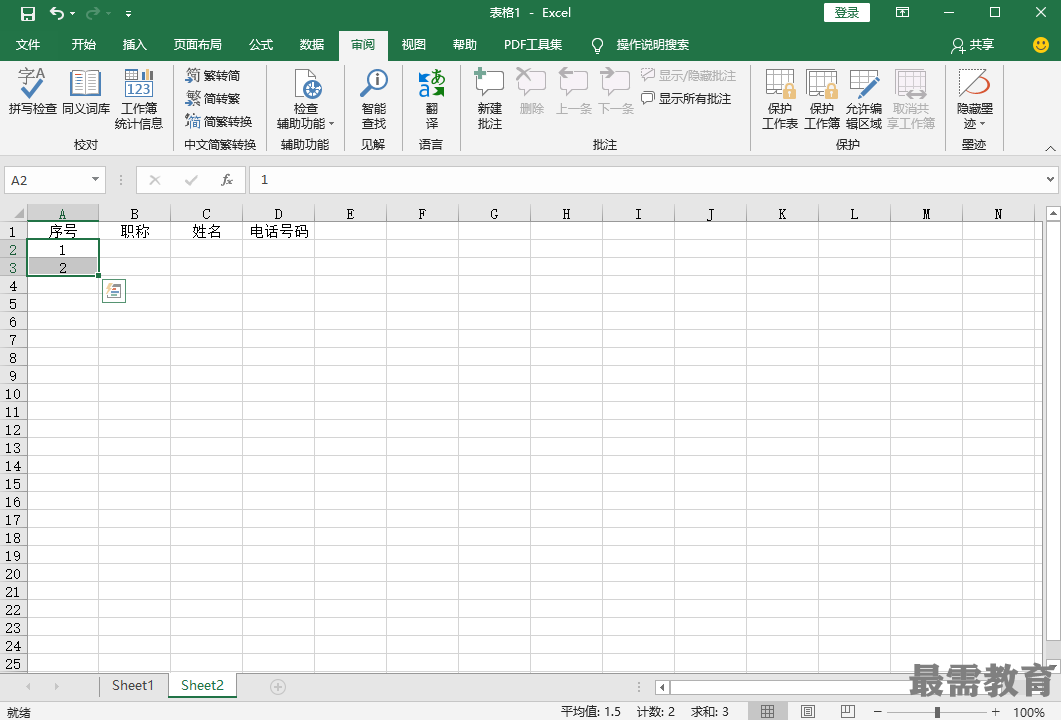Click the Save icon in title bar
Viewport: 1061px width, 720px height.
(28, 13)
